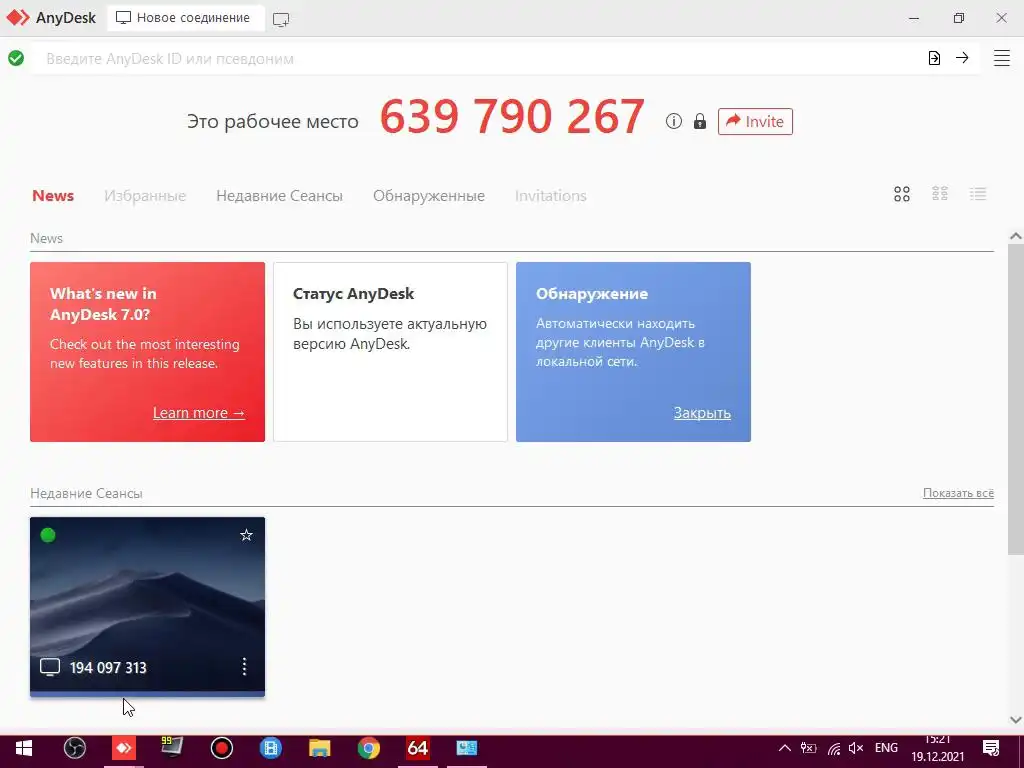The height and width of the screenshot is (768, 1024).
Task: Switch to list view layout
Action: pos(978,194)
